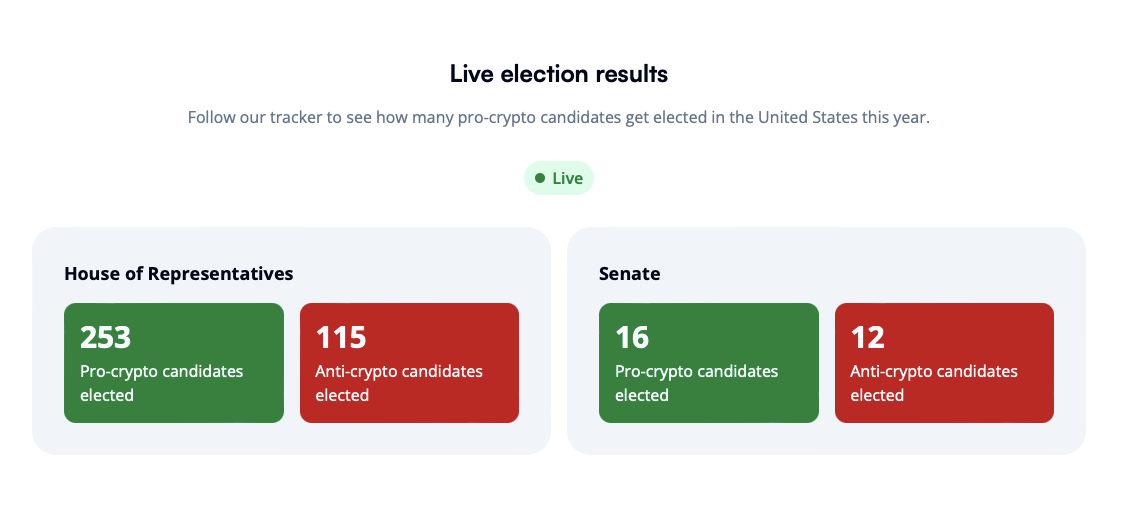Image resolution: width=1142 pixels, height=528 pixels.
Task: Click House 'Pro-crypto candidates elected' label
Action: click(x=162, y=383)
